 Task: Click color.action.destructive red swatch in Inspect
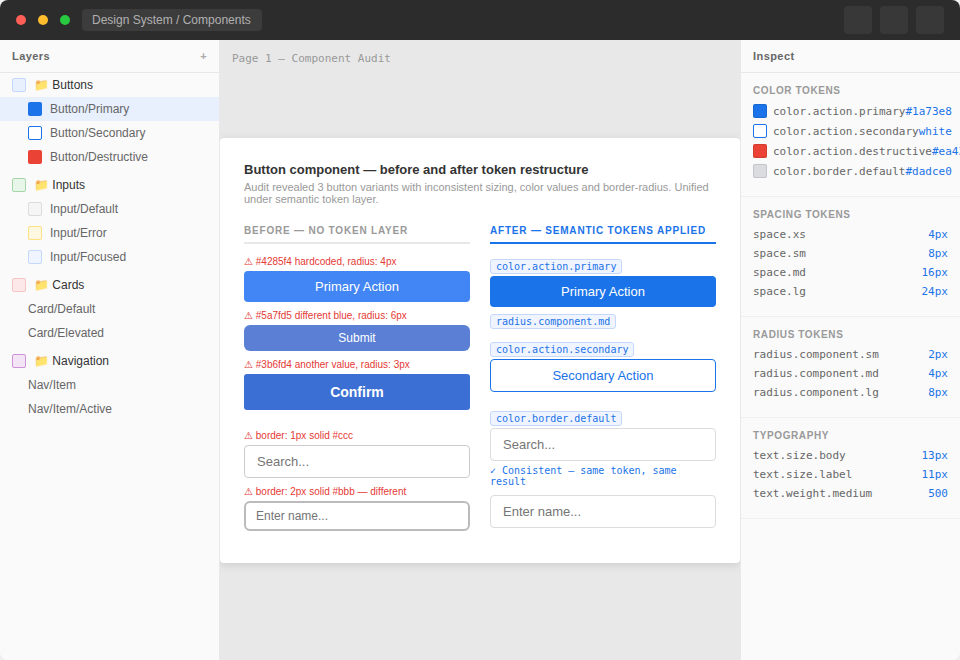pos(760,151)
